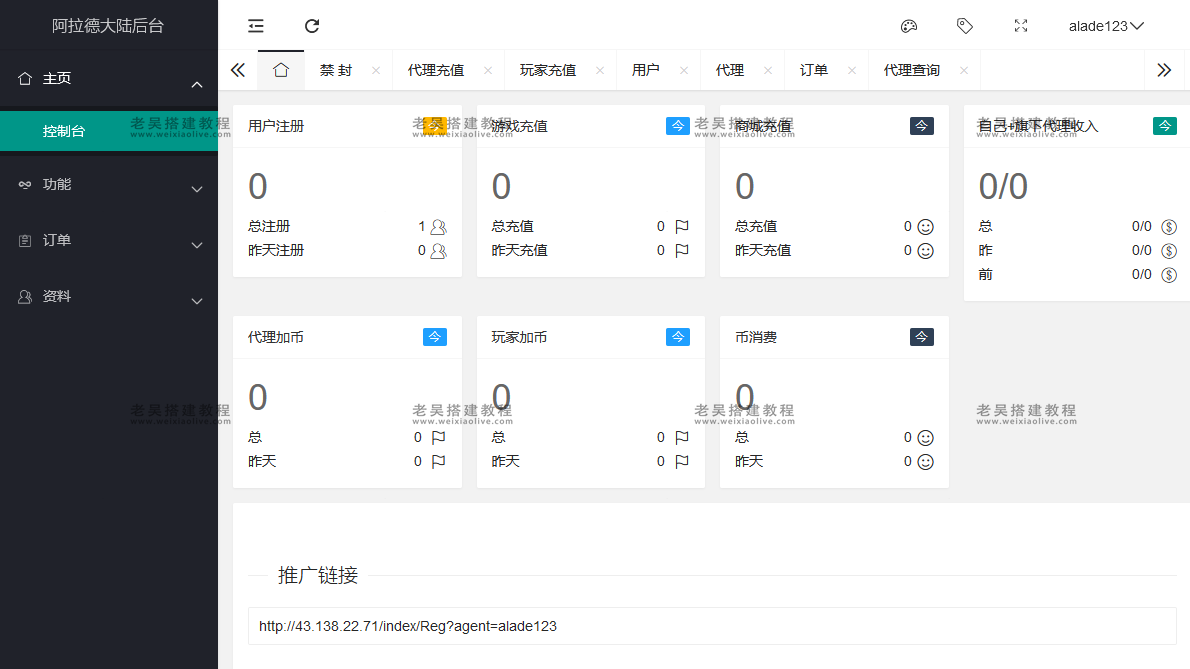This screenshot has width=1190, height=669.
Task: Toggle the 今 badge on 游戏充值 card
Action: tap(678, 125)
